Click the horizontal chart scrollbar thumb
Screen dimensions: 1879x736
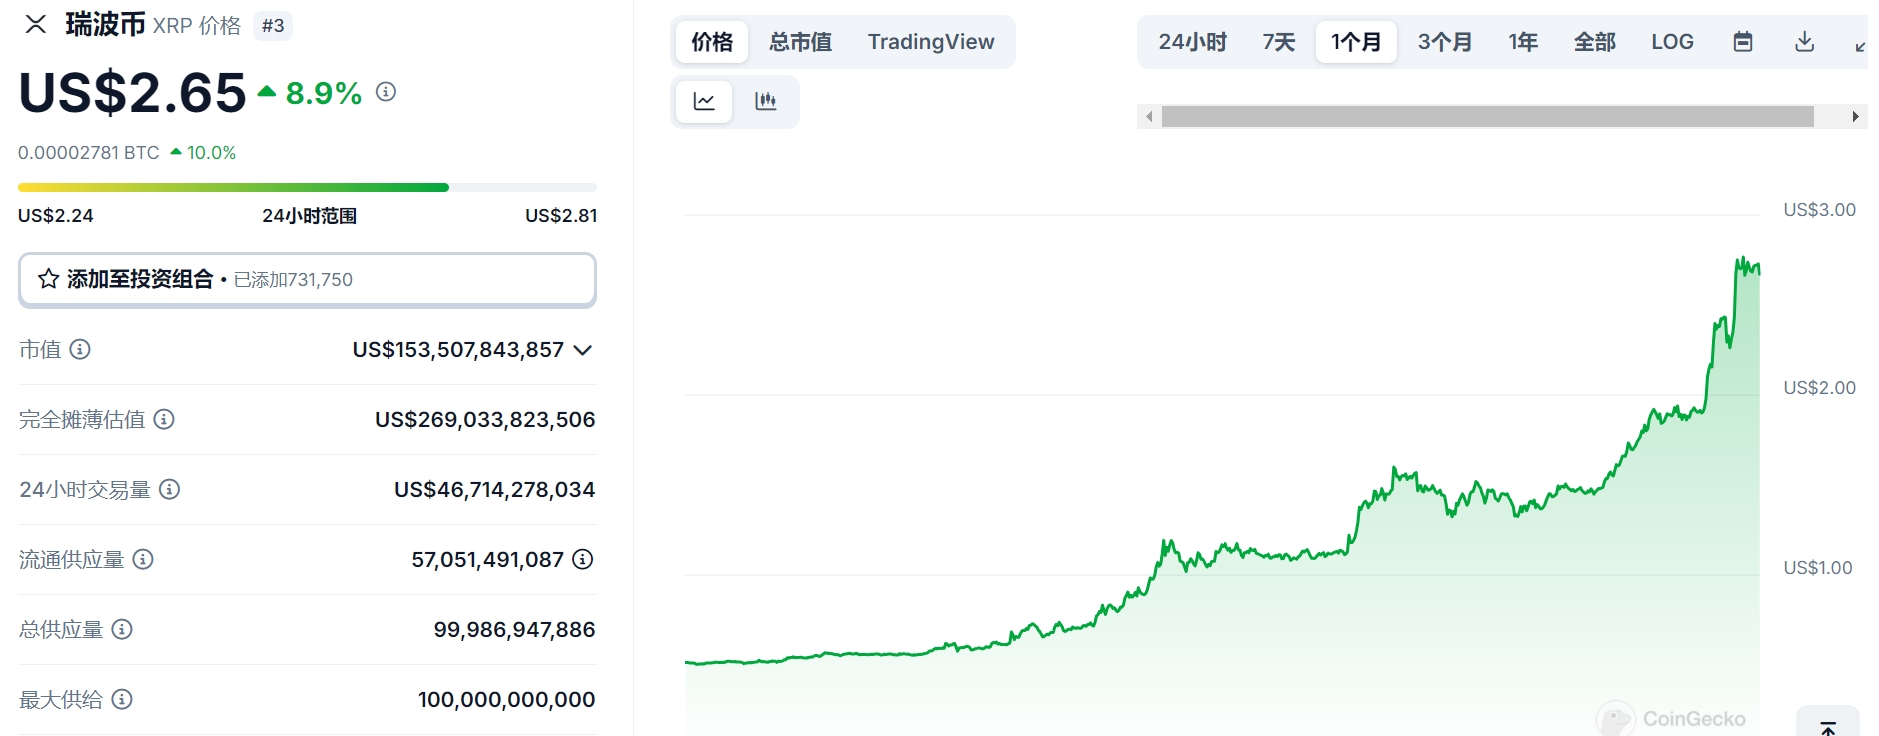point(1488,117)
